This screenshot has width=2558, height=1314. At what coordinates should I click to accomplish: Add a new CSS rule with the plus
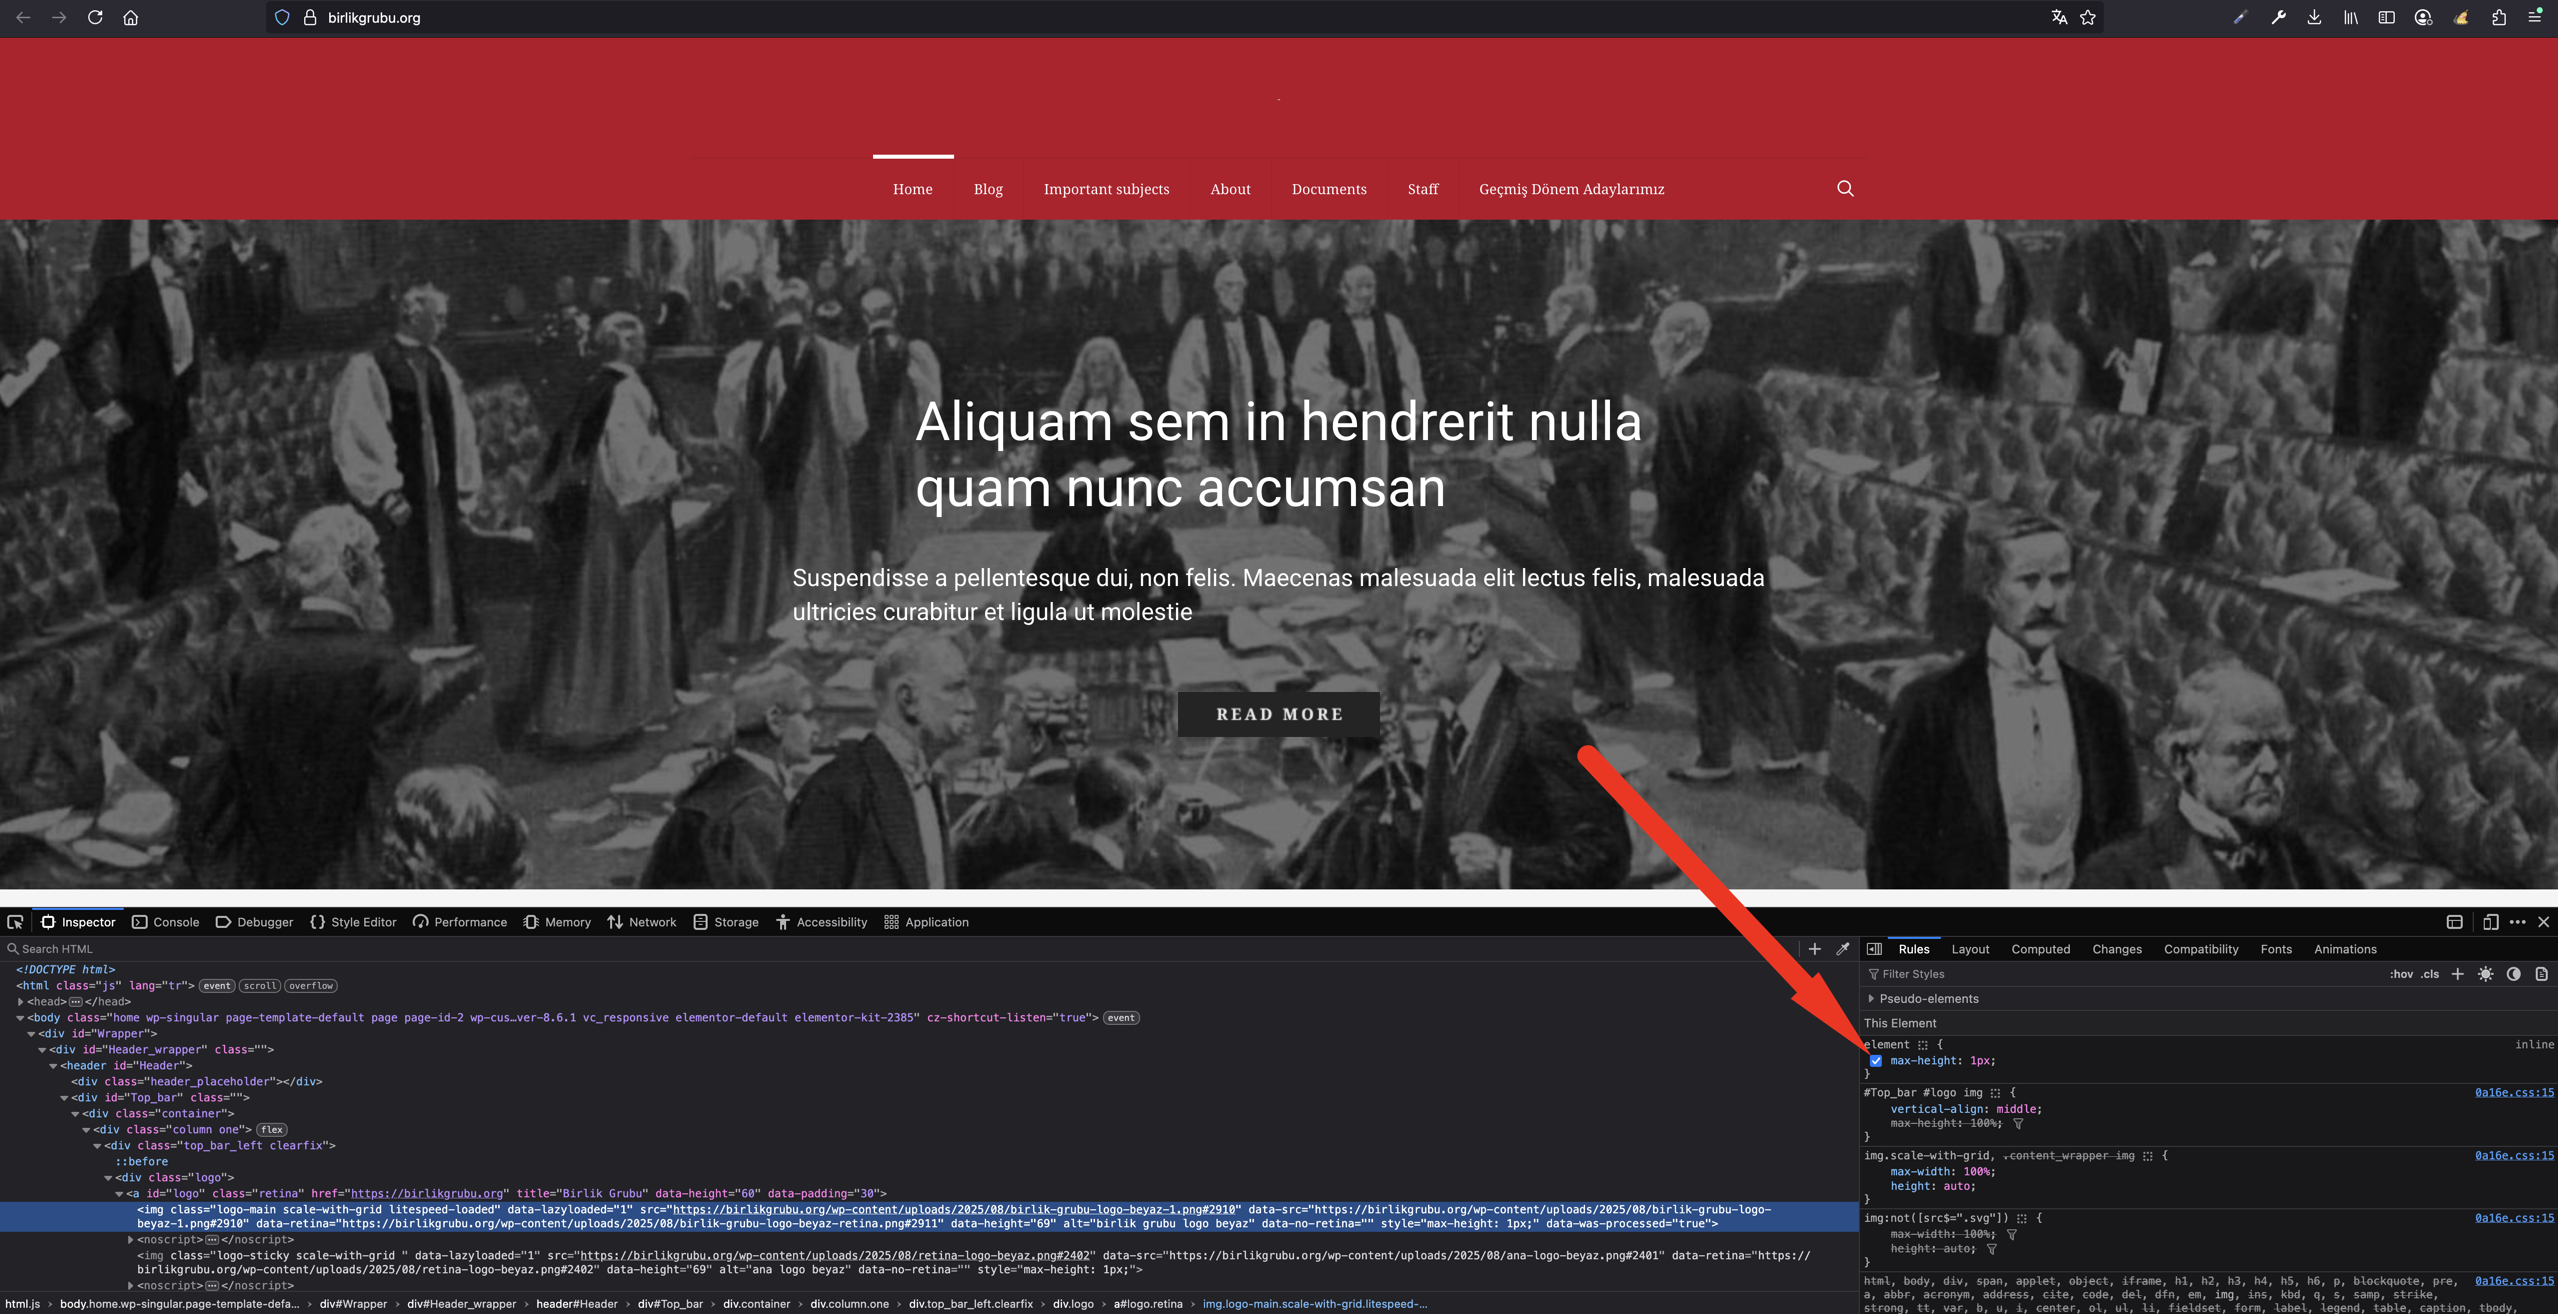[x=2457, y=974]
